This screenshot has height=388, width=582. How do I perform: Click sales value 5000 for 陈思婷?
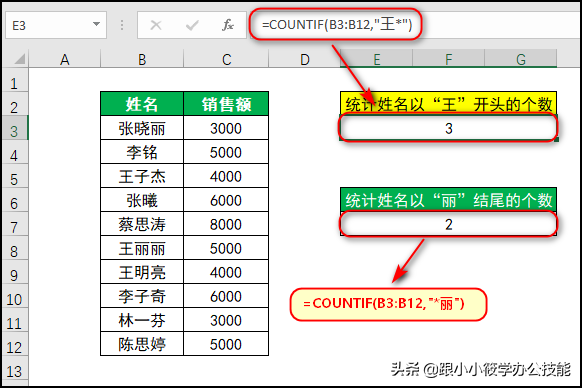[x=226, y=344]
